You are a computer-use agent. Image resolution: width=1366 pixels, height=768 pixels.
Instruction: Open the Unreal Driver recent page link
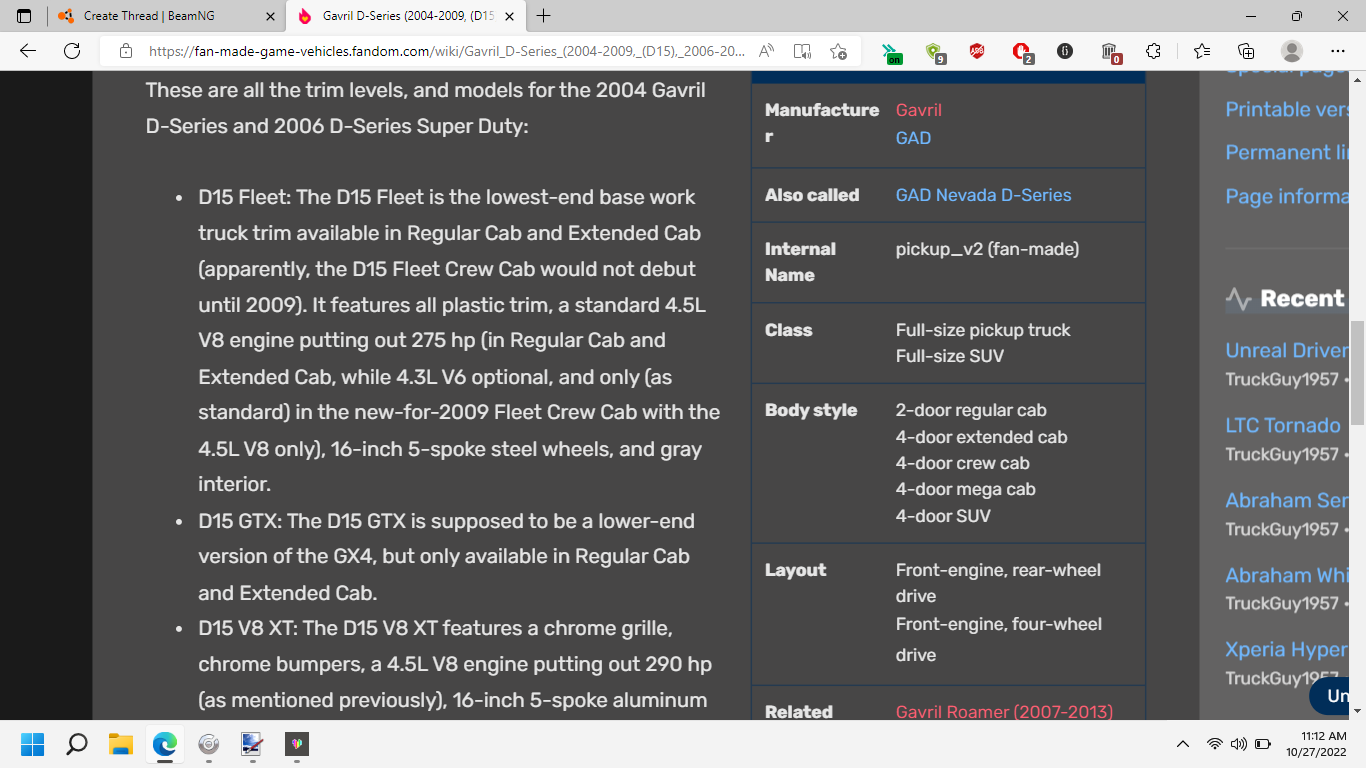click(1287, 350)
